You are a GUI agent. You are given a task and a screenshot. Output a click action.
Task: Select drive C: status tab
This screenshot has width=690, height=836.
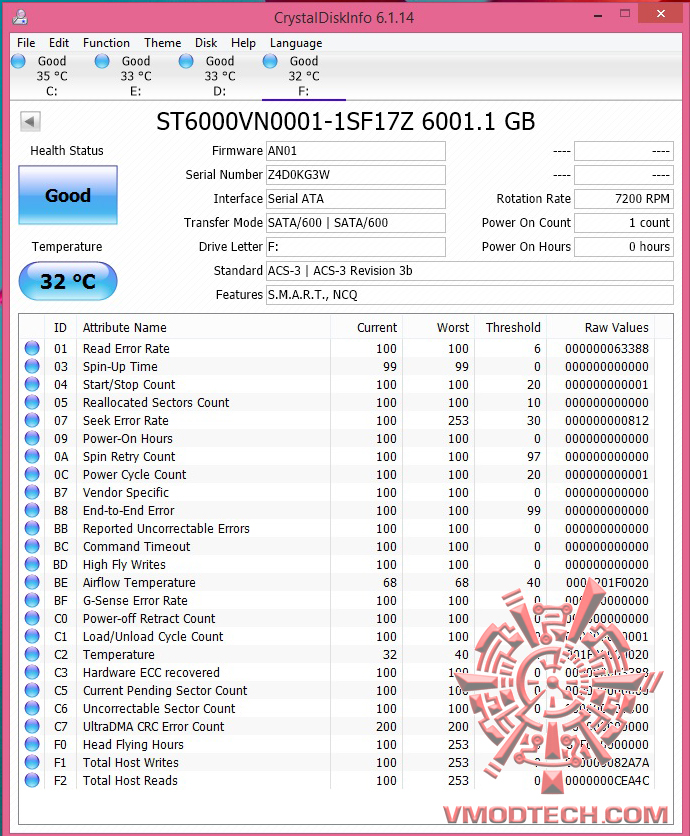pos(52,76)
